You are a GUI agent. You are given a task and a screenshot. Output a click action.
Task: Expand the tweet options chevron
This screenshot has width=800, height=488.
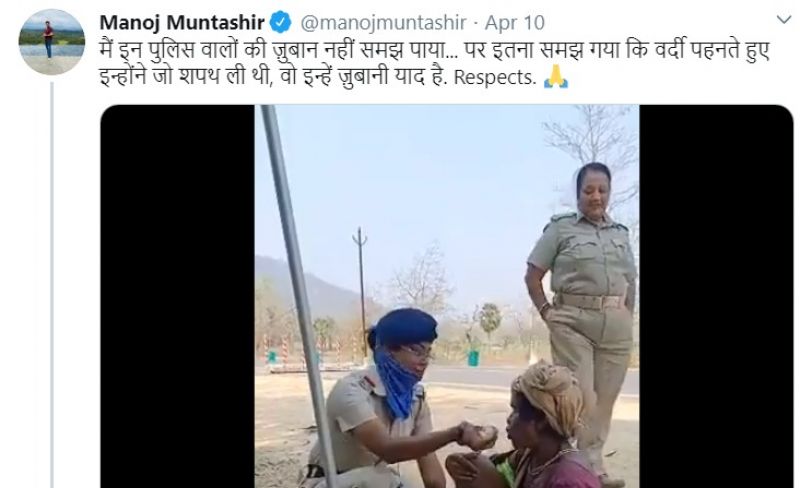[784, 20]
